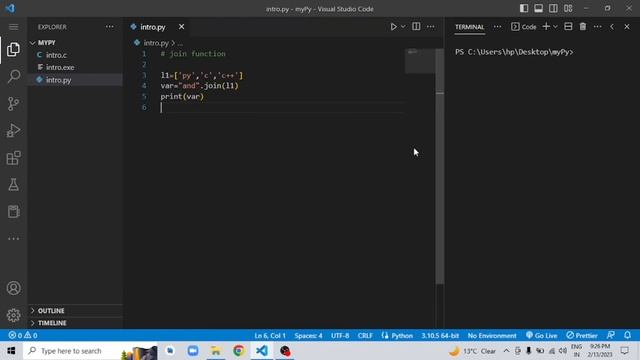Click Prettier status item
640x360 pixels.
point(582,336)
